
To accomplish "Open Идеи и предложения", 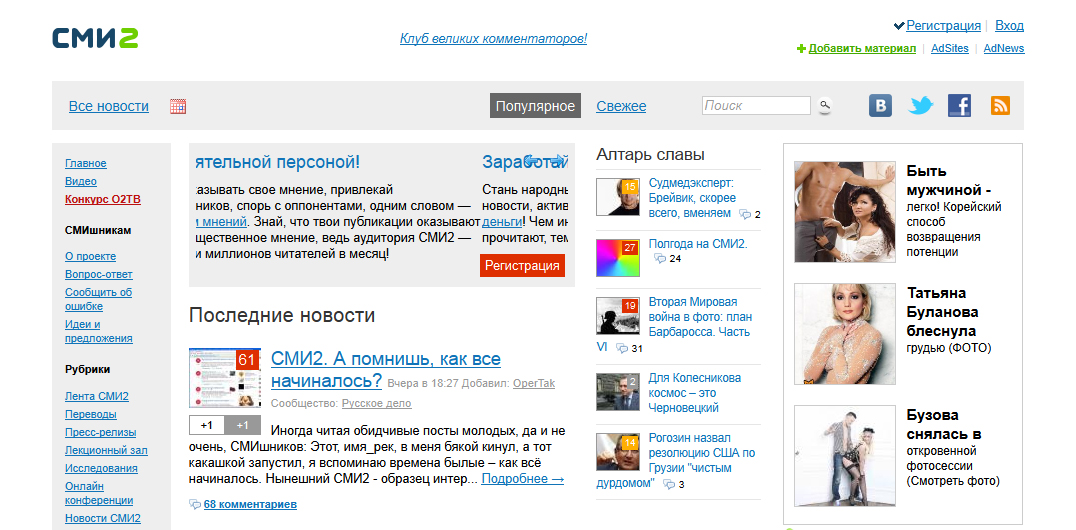I will (99, 331).
